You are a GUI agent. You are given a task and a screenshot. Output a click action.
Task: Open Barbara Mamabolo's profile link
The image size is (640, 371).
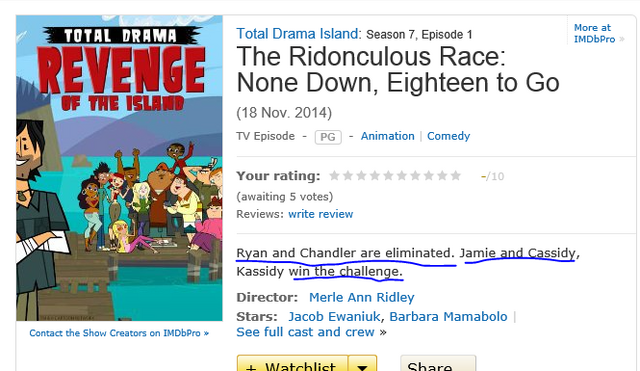[448, 316]
